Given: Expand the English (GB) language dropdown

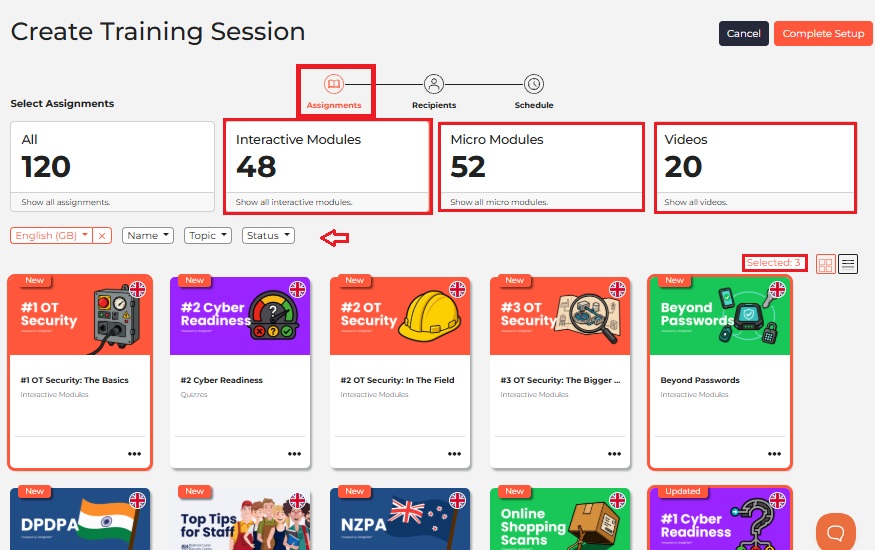Looking at the screenshot, I should pos(51,235).
